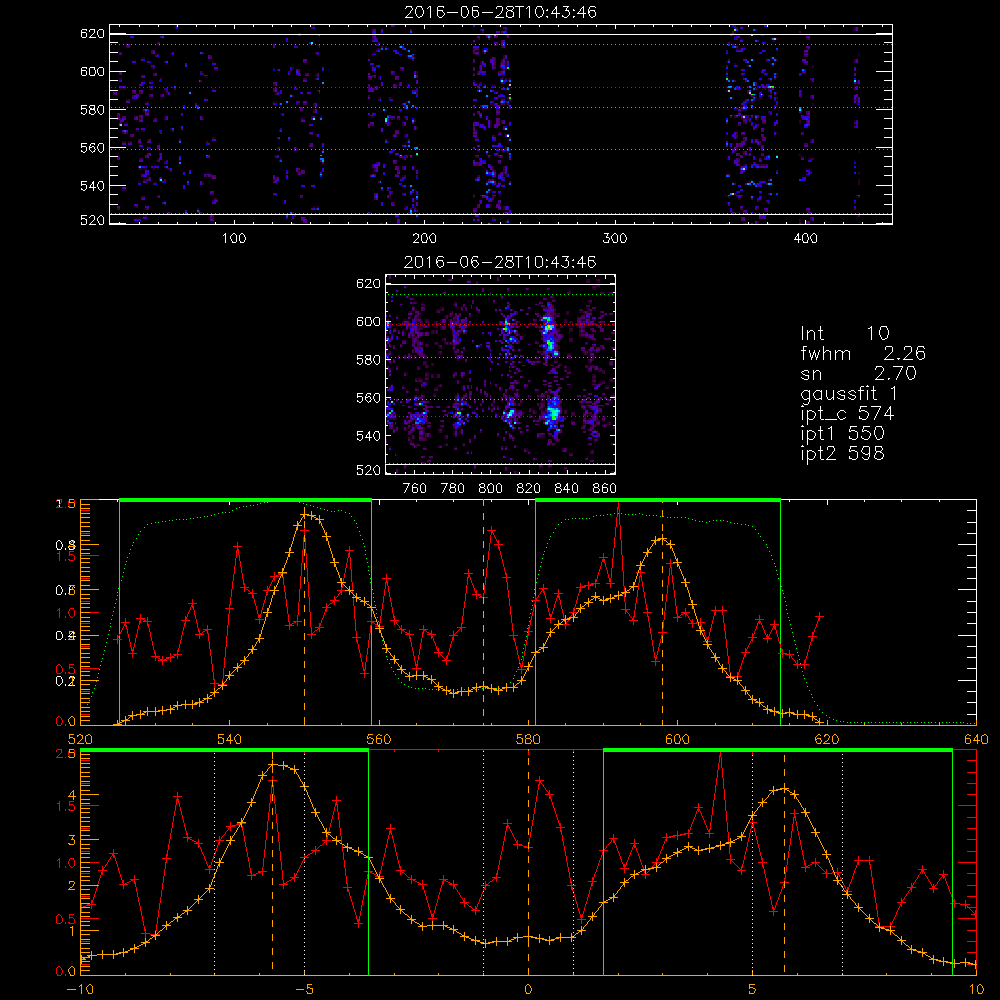Click y-axis label 540 of the middle image
Screen dimensions: 1000x1000
coord(369,436)
